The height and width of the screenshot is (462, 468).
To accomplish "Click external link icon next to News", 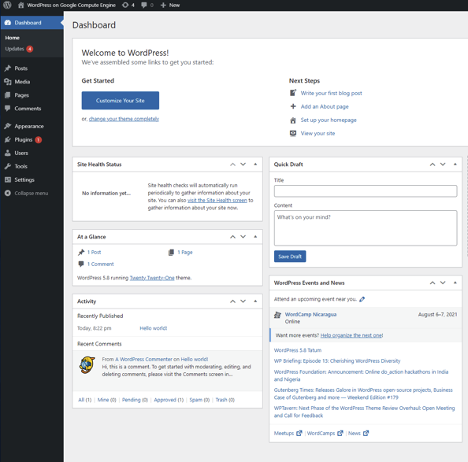I will (x=366, y=433).
